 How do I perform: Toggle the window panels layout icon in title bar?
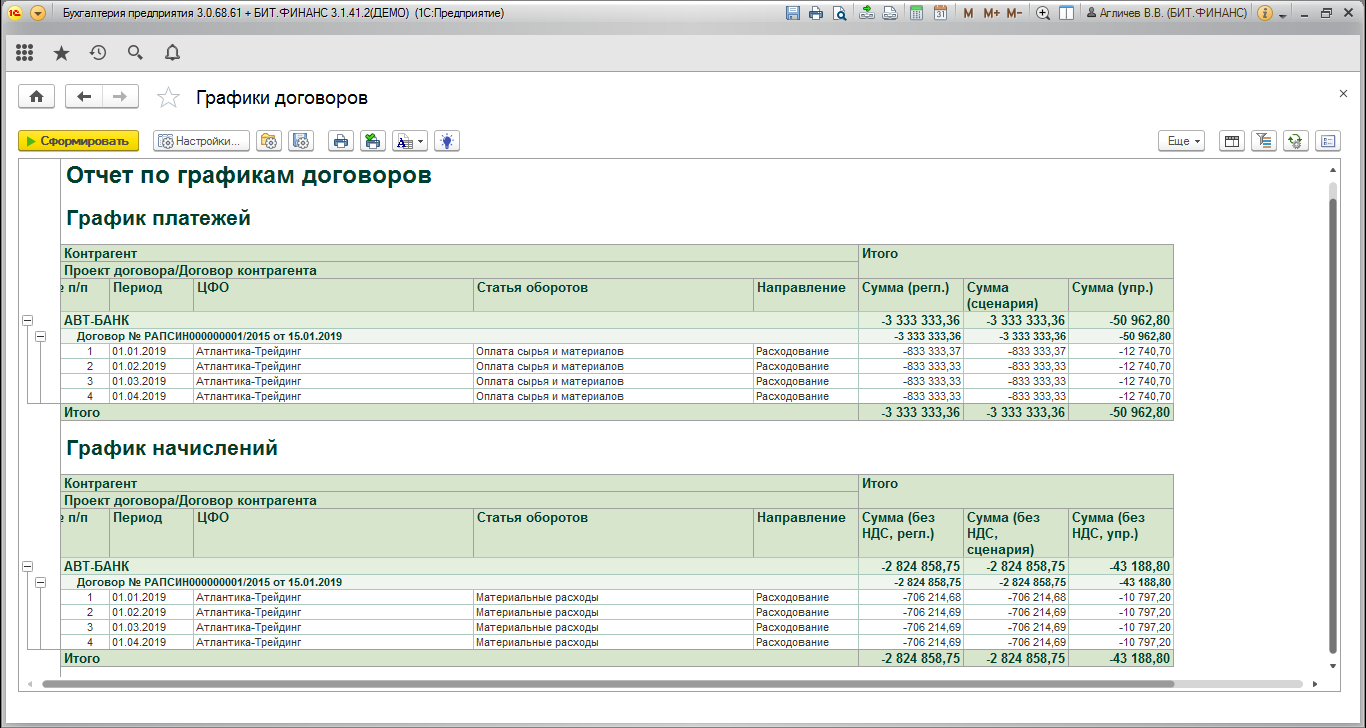click(1067, 13)
